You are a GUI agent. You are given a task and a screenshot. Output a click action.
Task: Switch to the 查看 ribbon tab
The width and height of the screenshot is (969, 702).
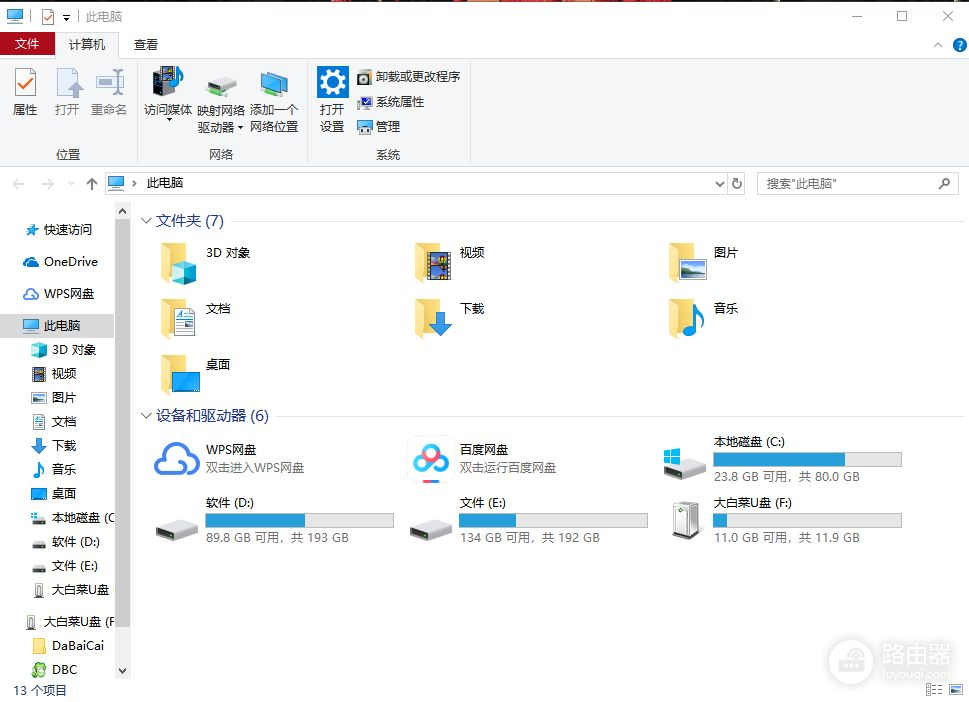tap(146, 44)
